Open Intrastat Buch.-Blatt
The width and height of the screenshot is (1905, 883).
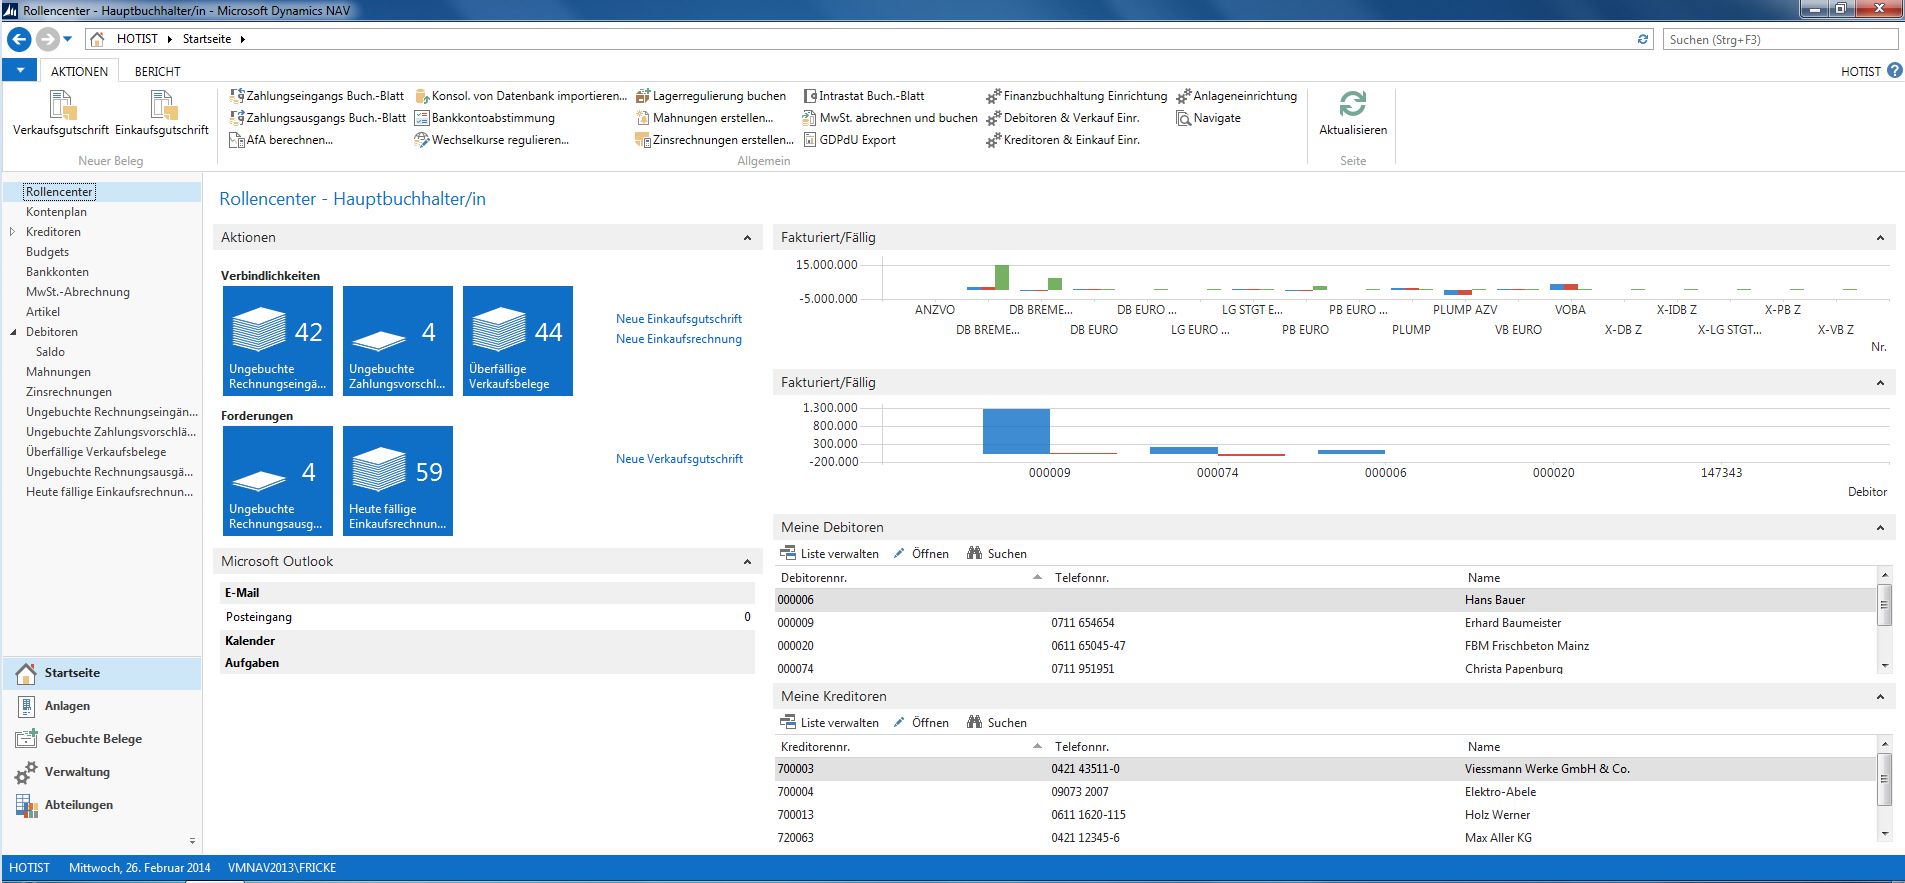point(864,96)
